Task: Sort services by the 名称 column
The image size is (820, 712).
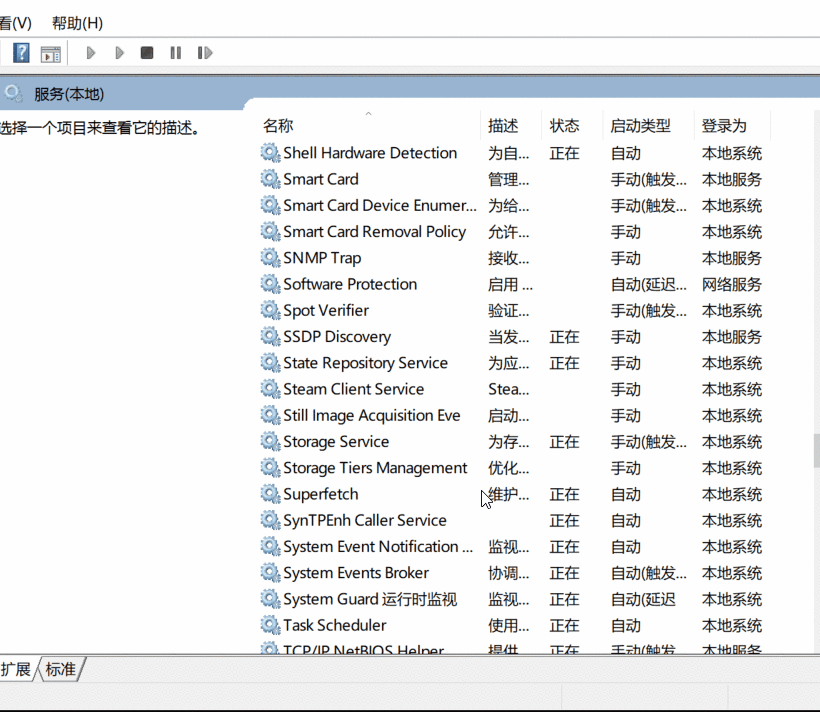Action: click(x=277, y=124)
